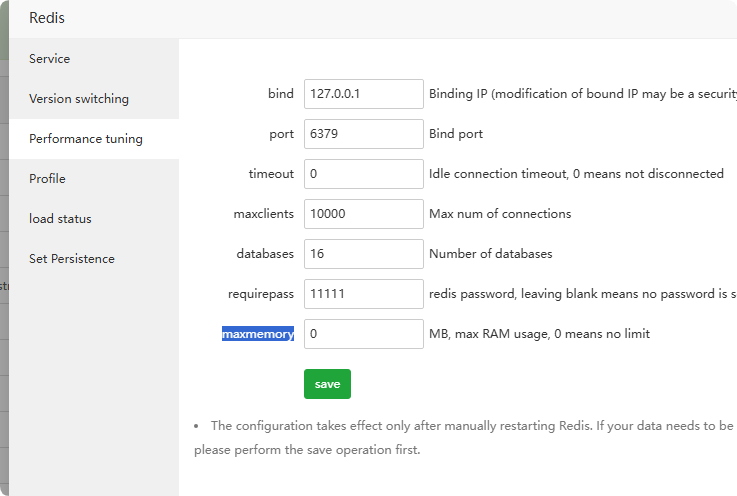Focus the requirepass password field

364,294
